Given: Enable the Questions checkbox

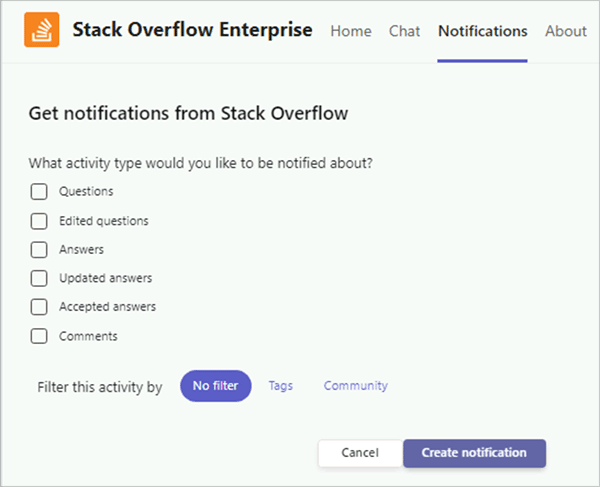Looking at the screenshot, I should click(x=39, y=192).
